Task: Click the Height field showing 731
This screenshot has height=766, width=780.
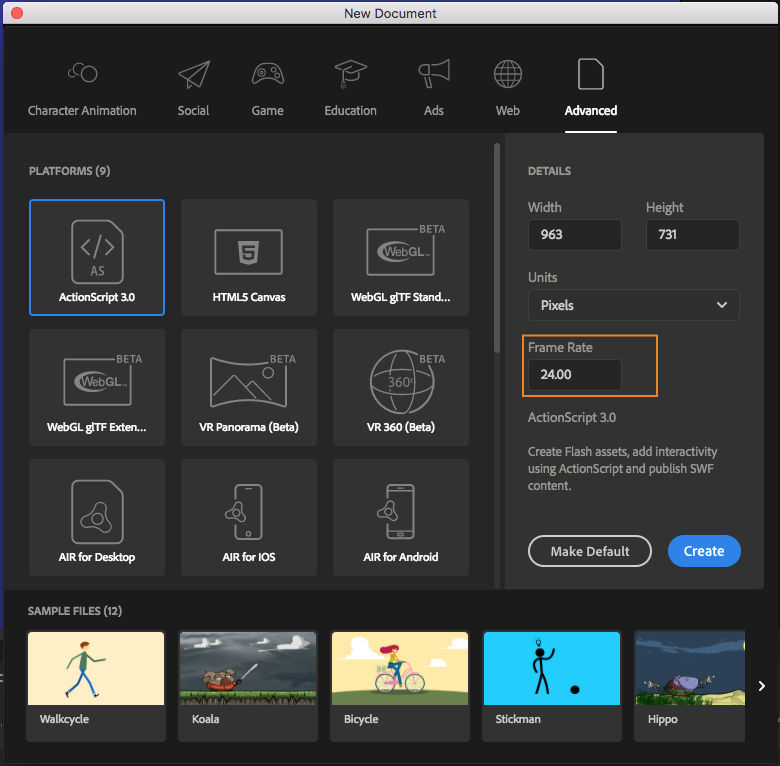Action: point(692,234)
